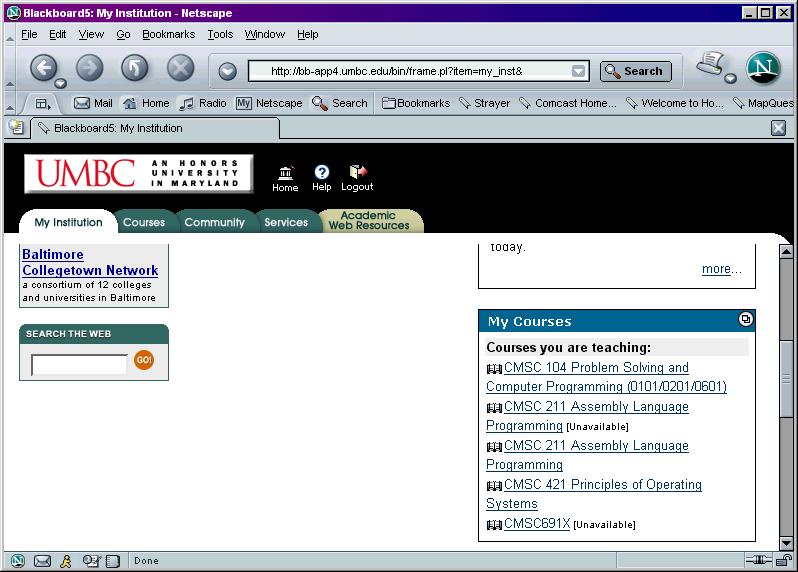Click the My Courses module detach icon
This screenshot has width=798, height=572.
746,319
